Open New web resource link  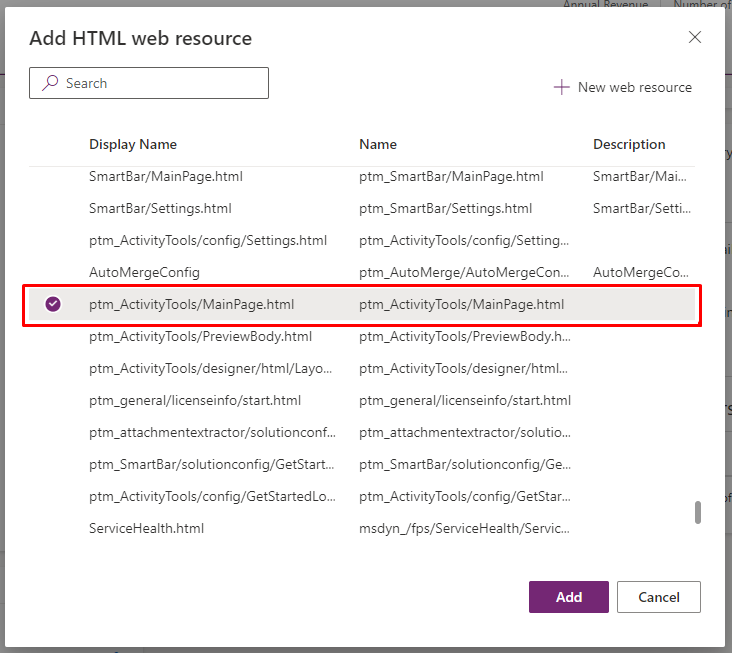(622, 87)
